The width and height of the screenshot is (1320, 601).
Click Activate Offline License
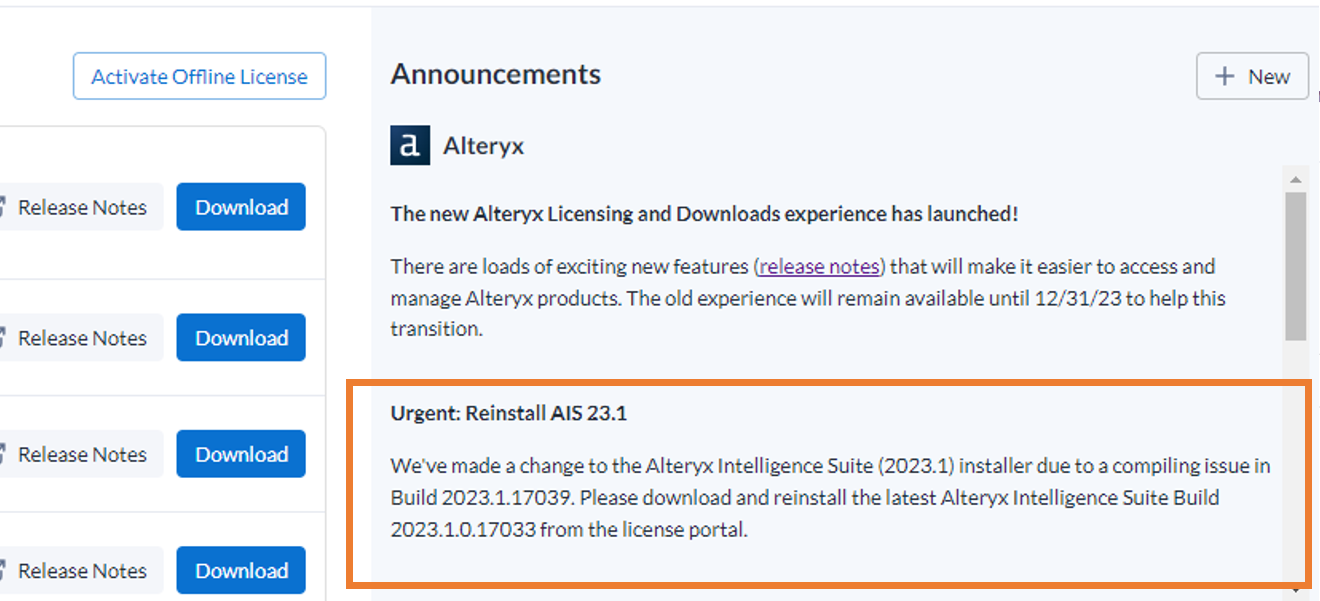[x=199, y=76]
